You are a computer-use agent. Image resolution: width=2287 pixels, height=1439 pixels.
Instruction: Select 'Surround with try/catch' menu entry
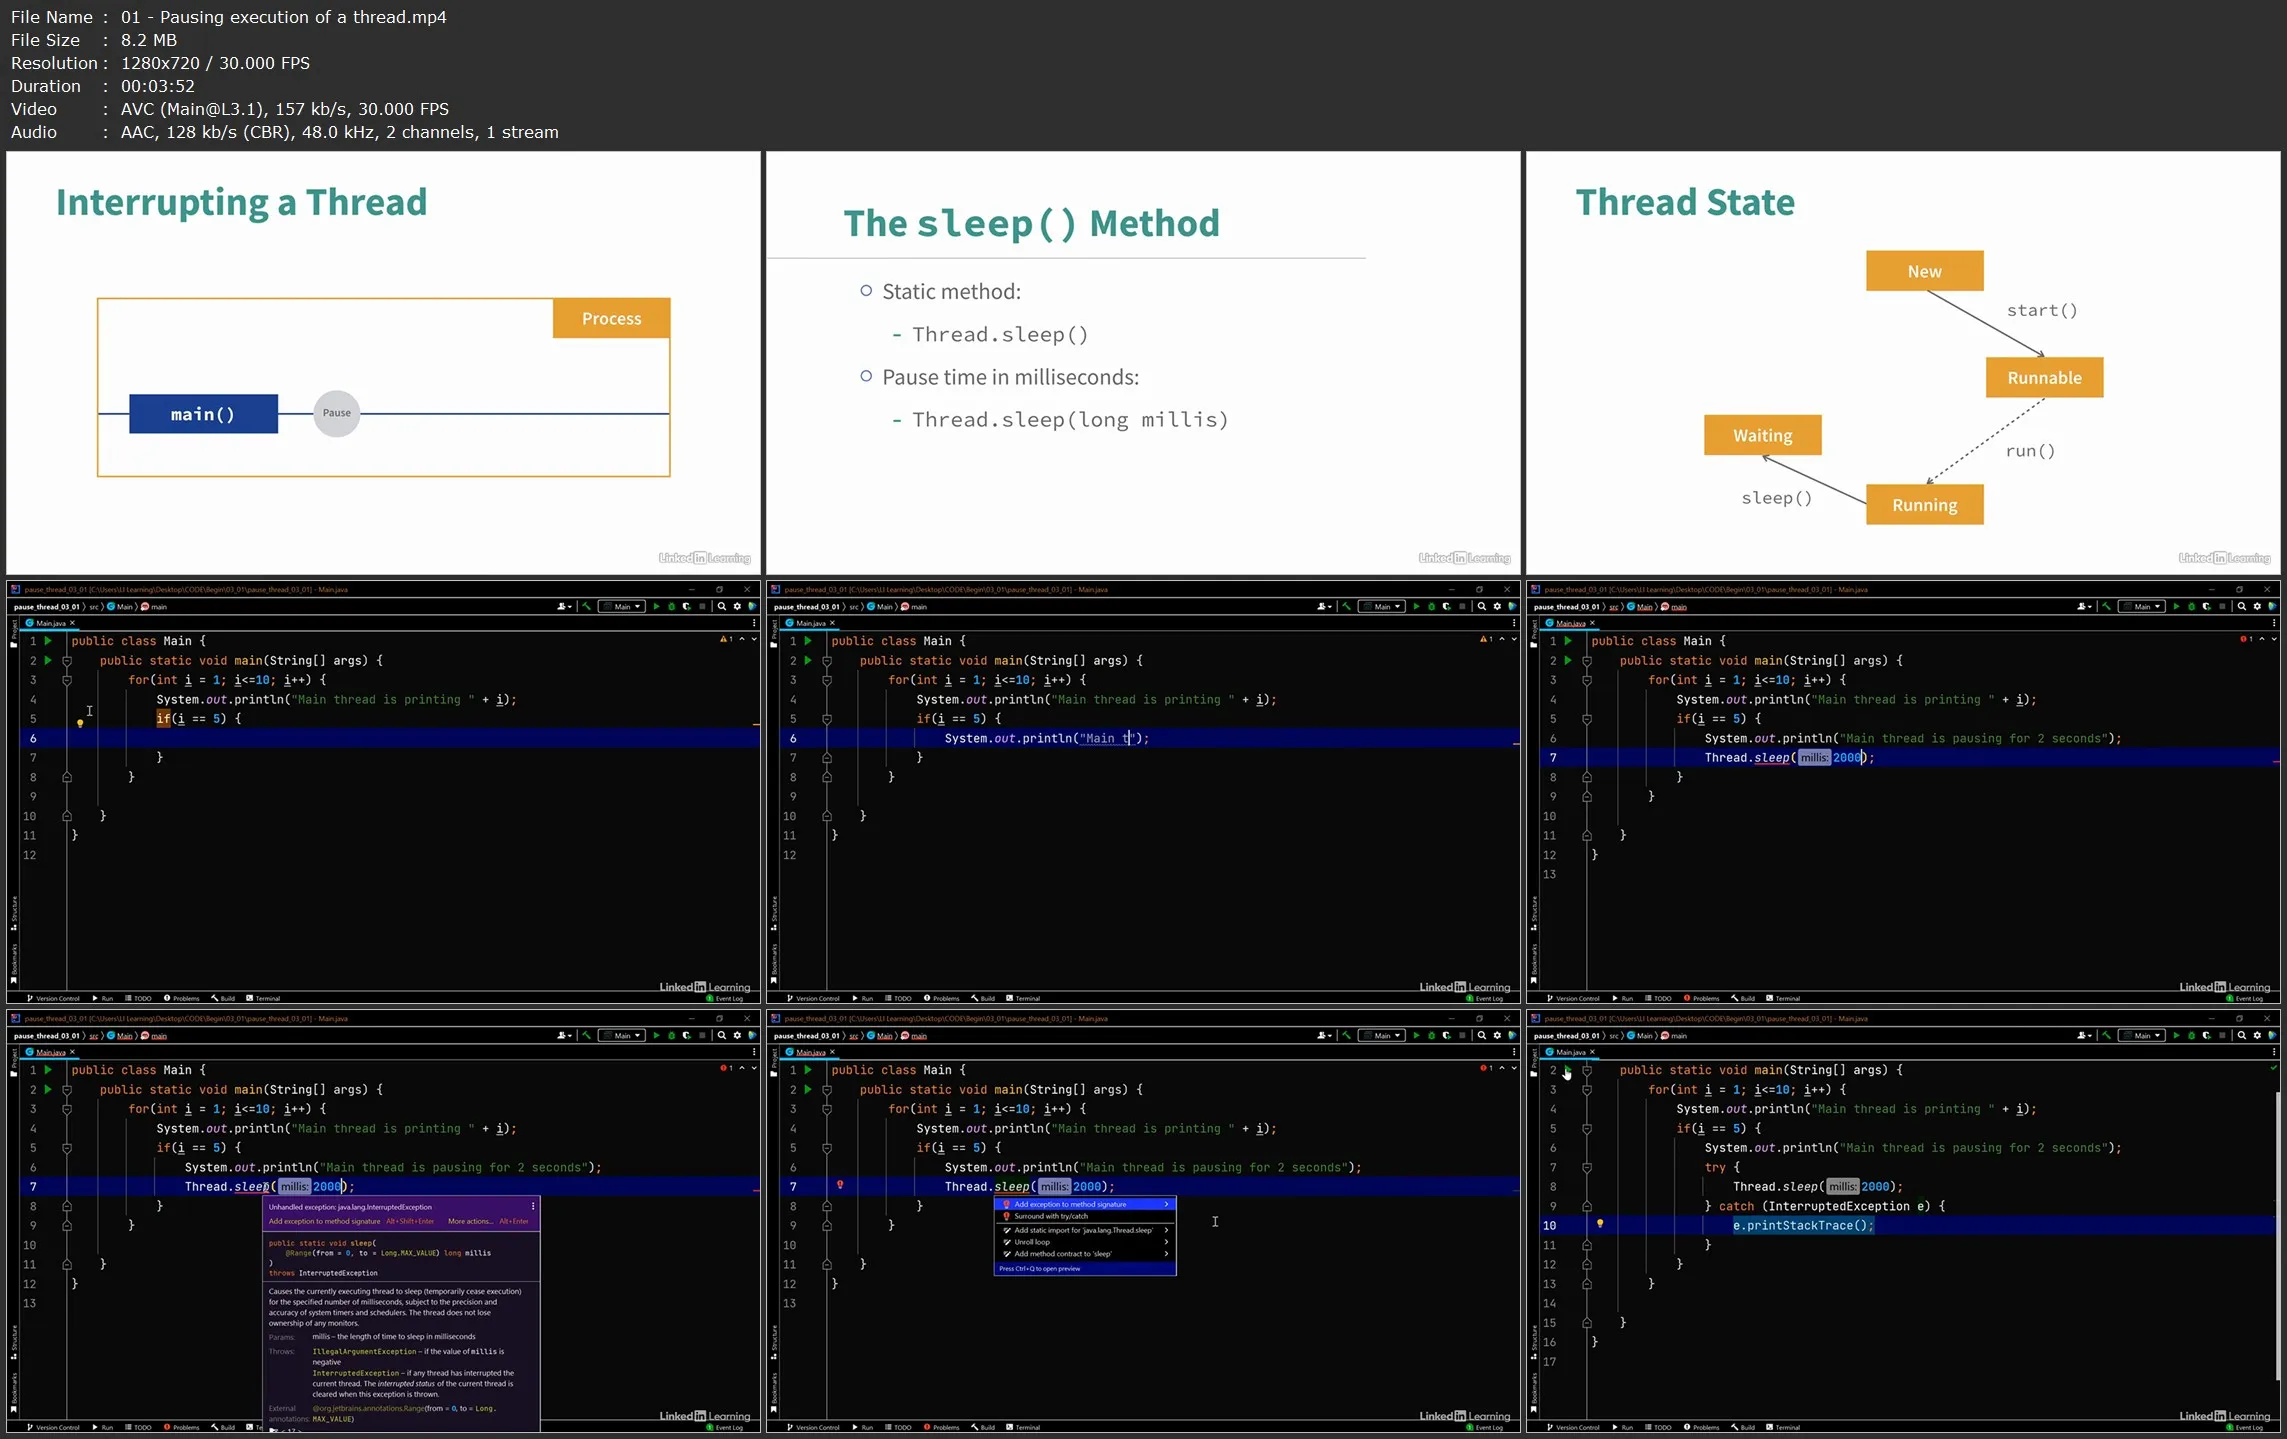[1050, 1217]
